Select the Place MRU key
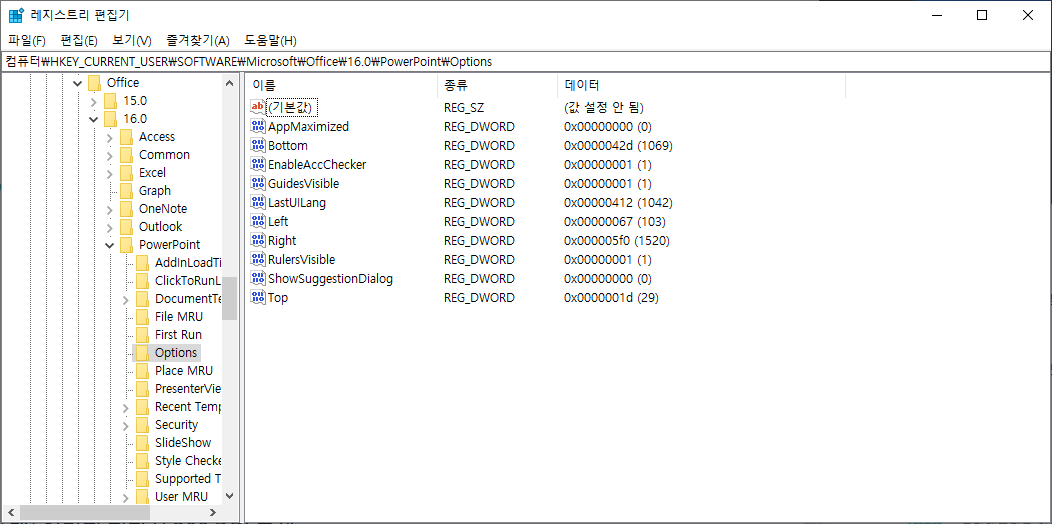 [x=183, y=371]
